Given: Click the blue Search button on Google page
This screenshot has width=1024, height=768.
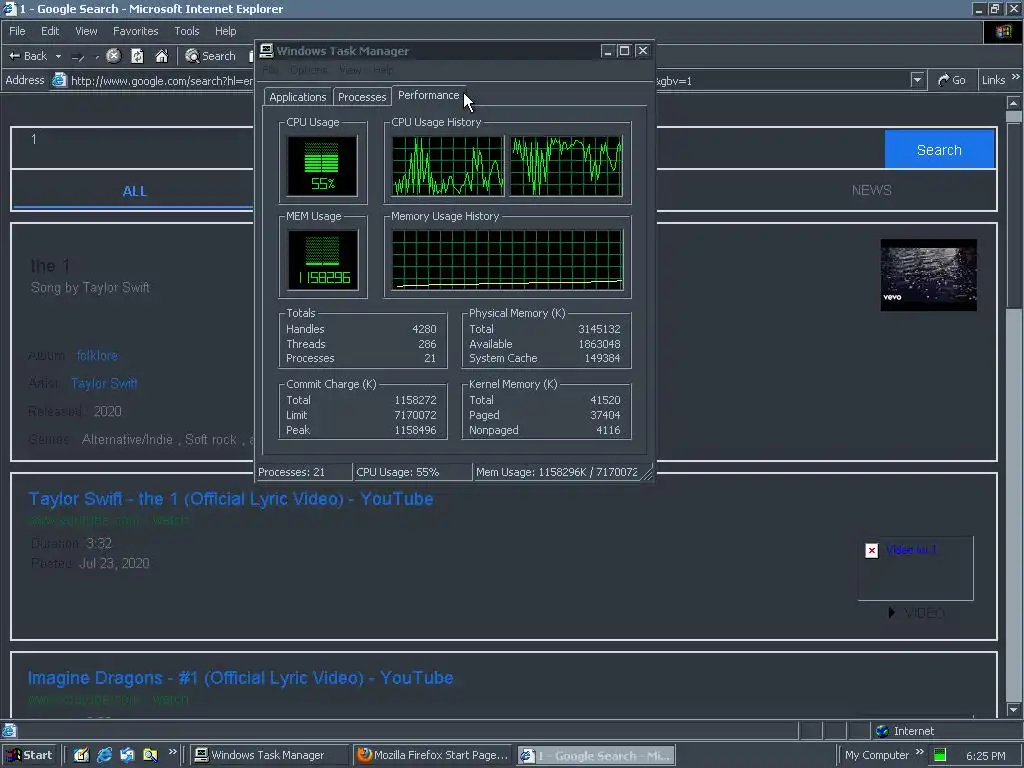Looking at the screenshot, I should coord(939,150).
